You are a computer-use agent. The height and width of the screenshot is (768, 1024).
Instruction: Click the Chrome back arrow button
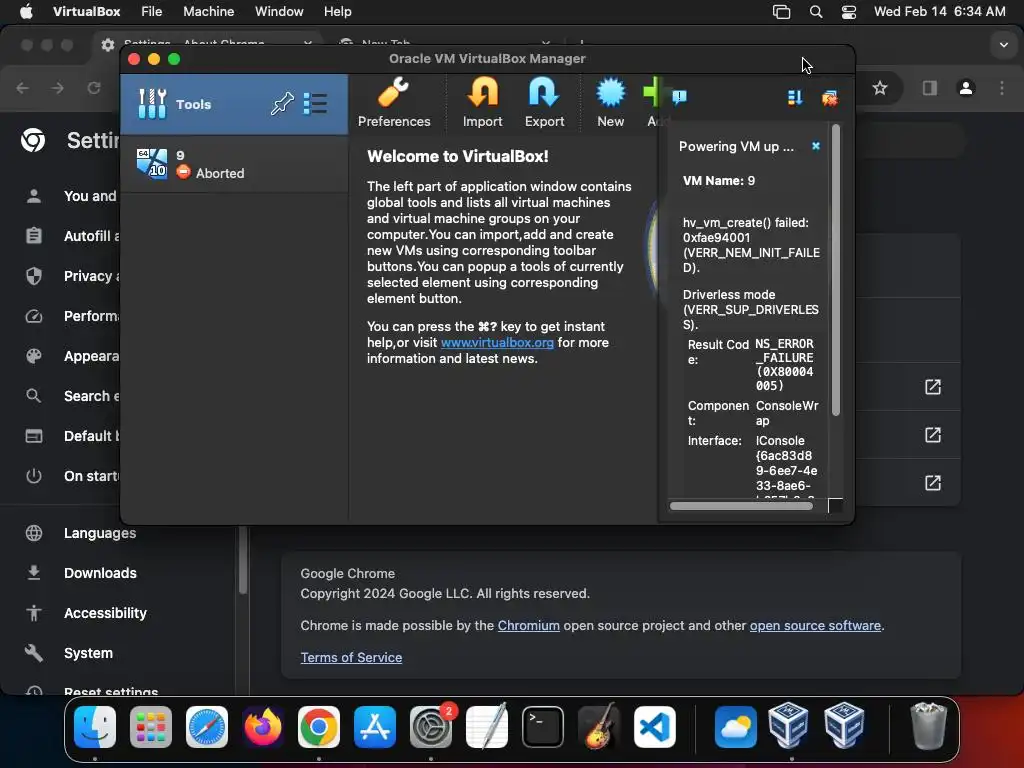click(x=23, y=88)
